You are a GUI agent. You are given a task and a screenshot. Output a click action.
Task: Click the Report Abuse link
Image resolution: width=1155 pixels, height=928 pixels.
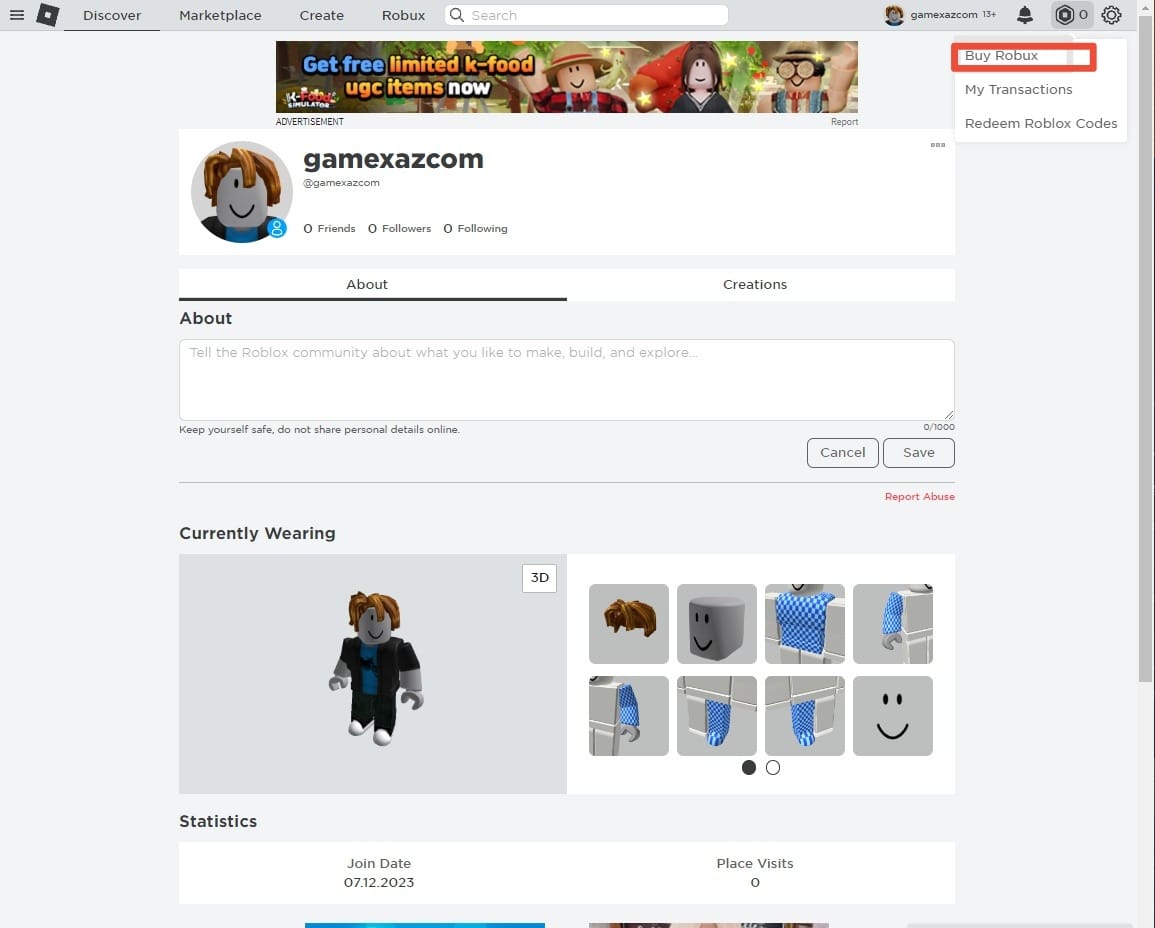click(919, 497)
